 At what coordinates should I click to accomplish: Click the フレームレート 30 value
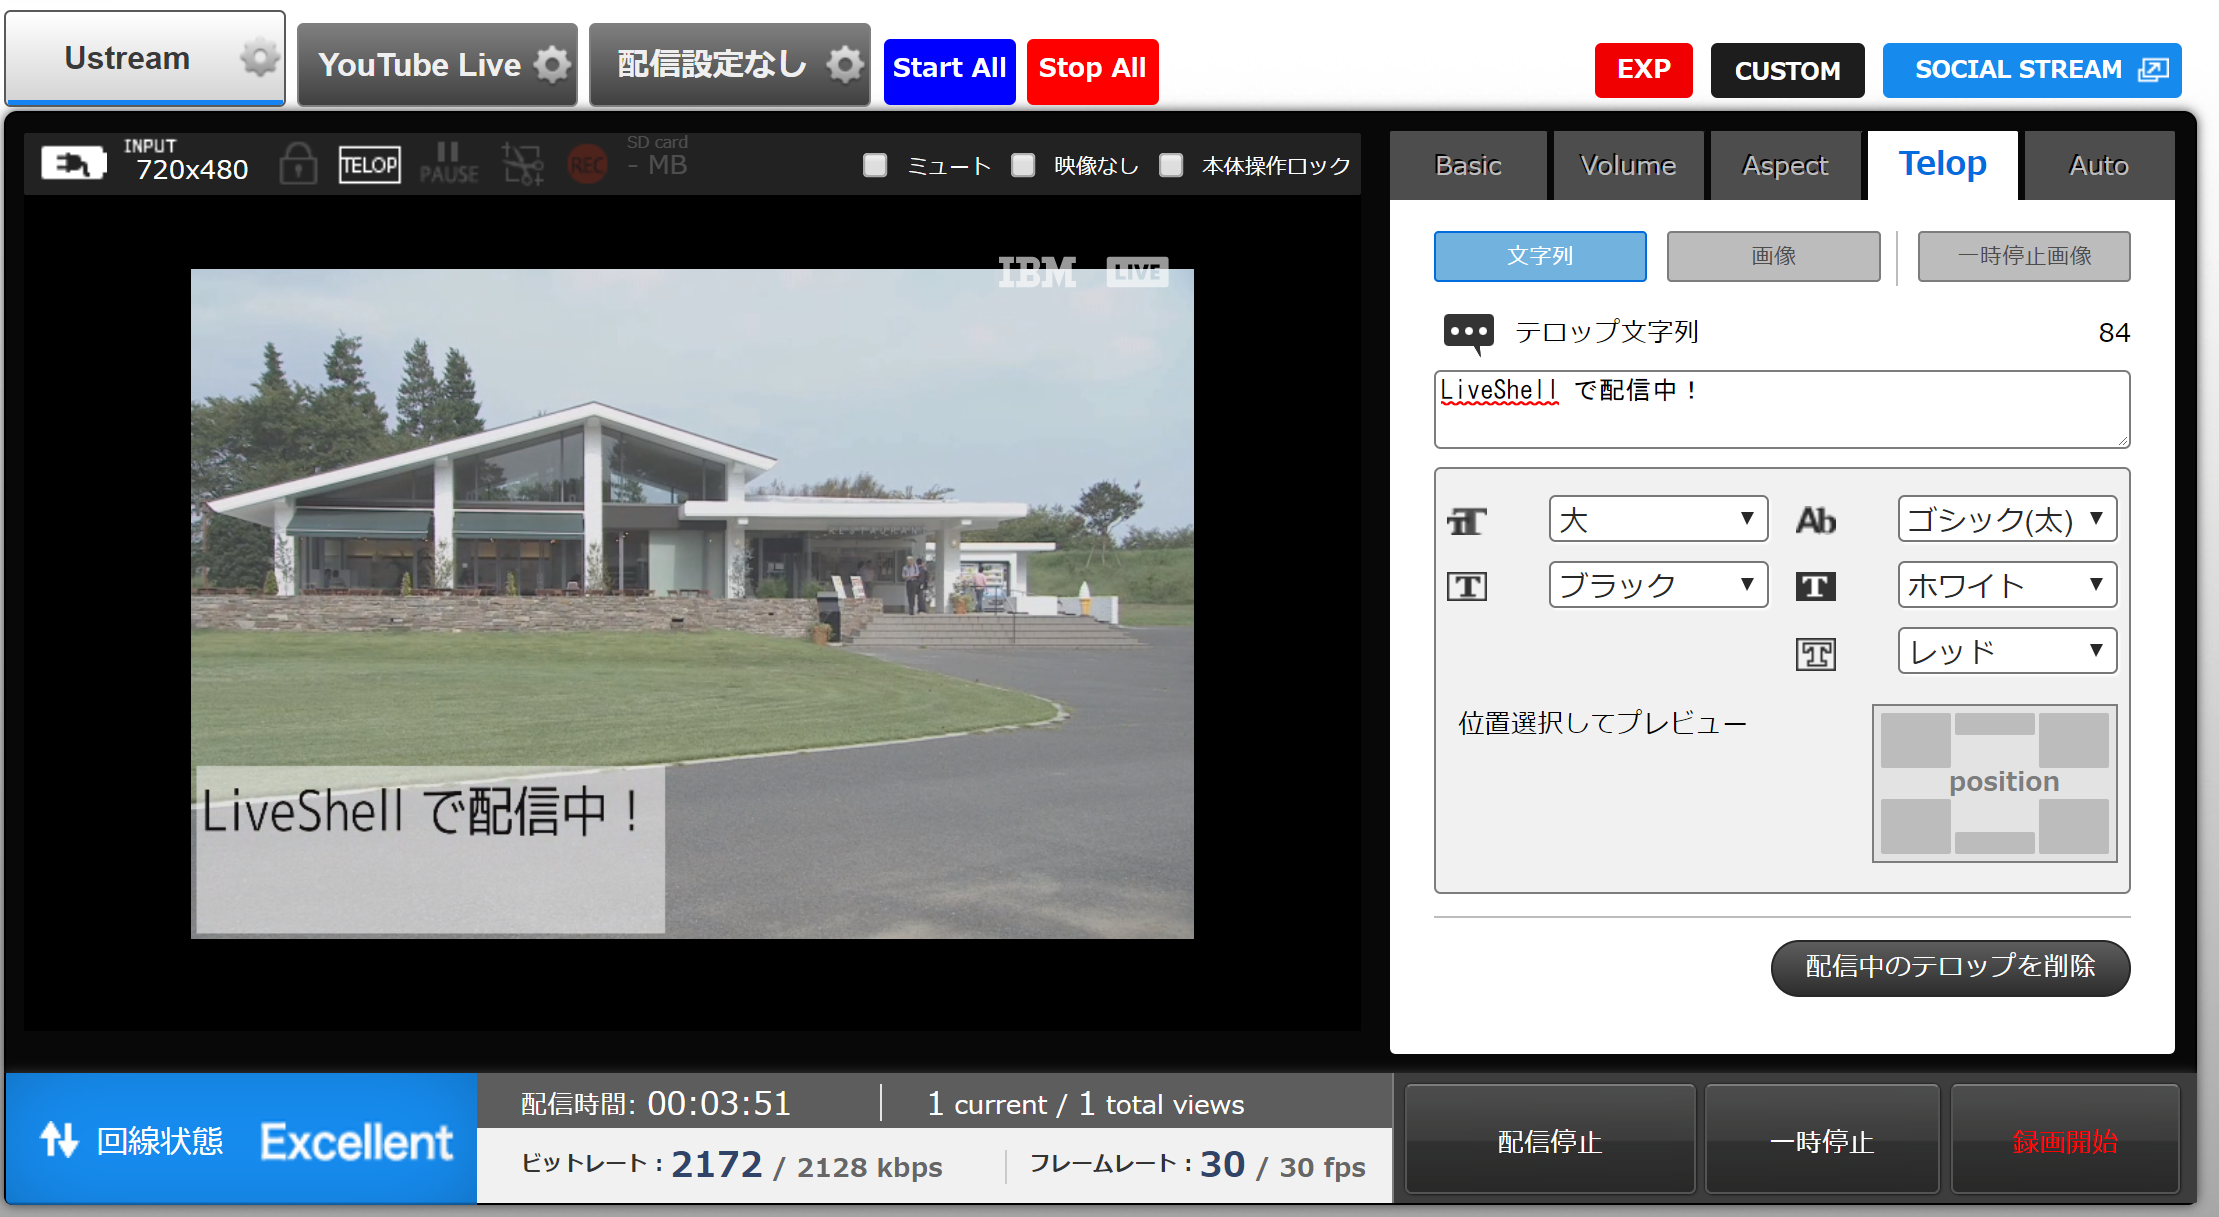click(x=1222, y=1165)
